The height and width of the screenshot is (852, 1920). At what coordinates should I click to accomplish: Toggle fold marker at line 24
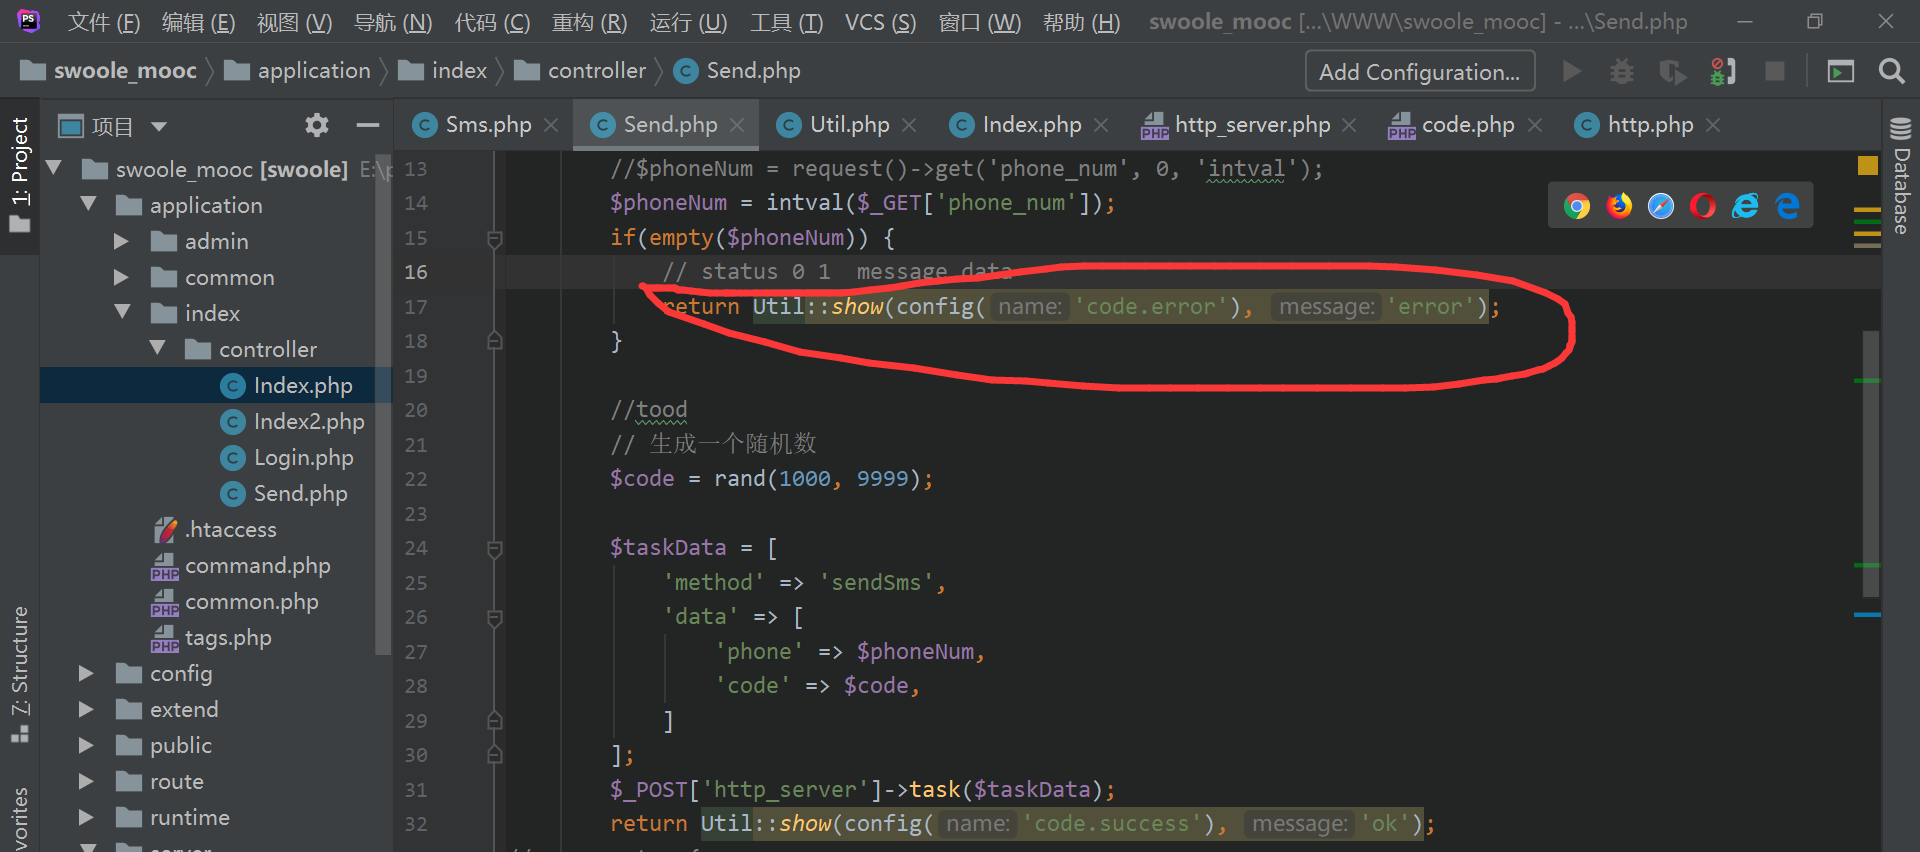pos(494,549)
